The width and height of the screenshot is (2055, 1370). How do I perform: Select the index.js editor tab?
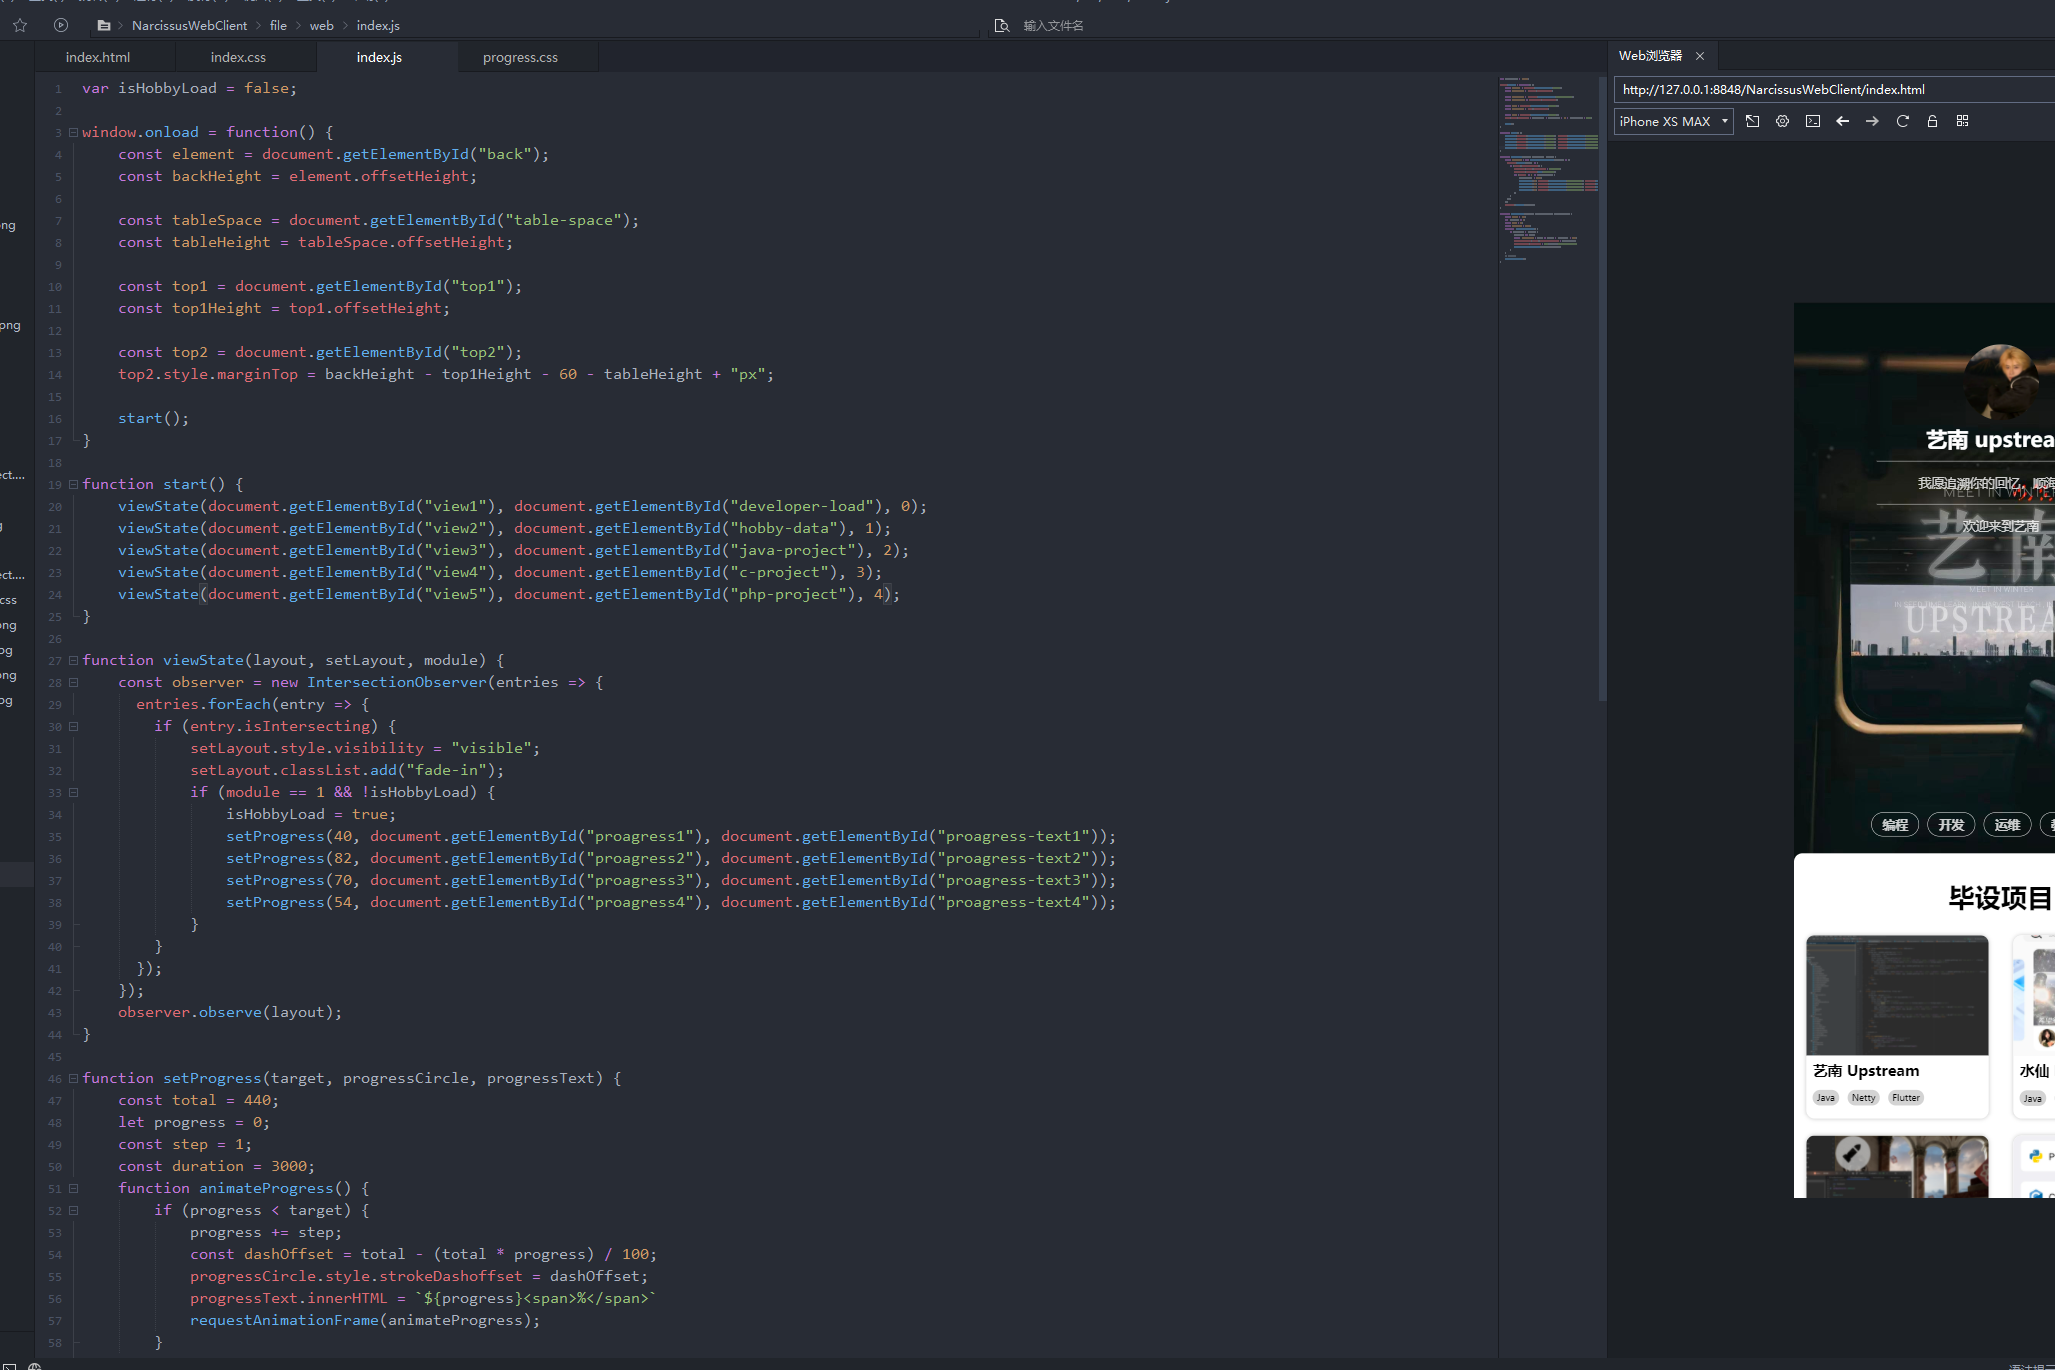coord(379,57)
